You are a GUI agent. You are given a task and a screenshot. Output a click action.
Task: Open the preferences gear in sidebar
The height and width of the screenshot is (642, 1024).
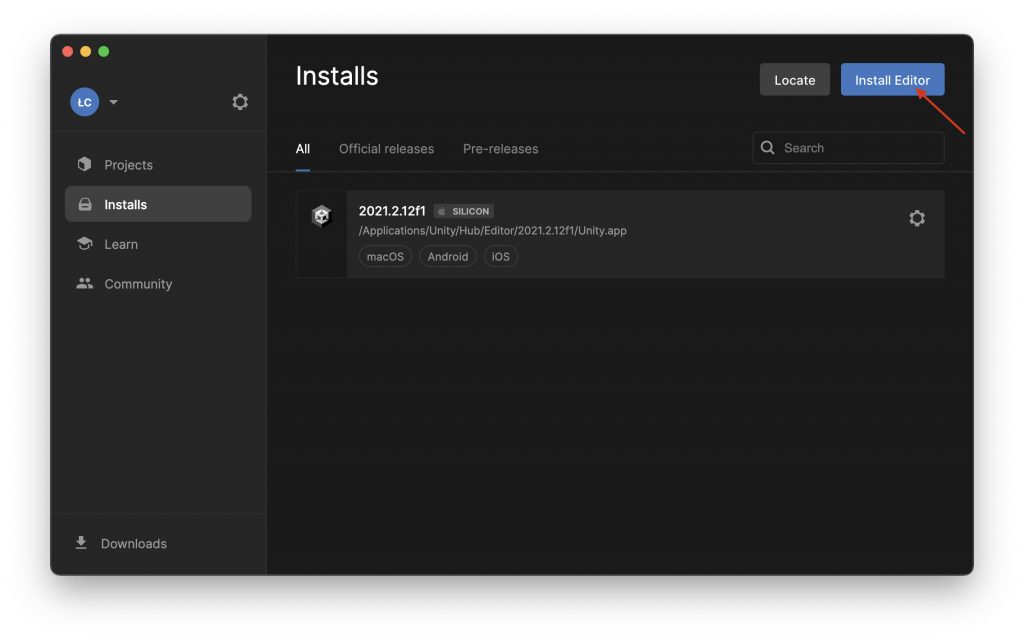tap(240, 102)
